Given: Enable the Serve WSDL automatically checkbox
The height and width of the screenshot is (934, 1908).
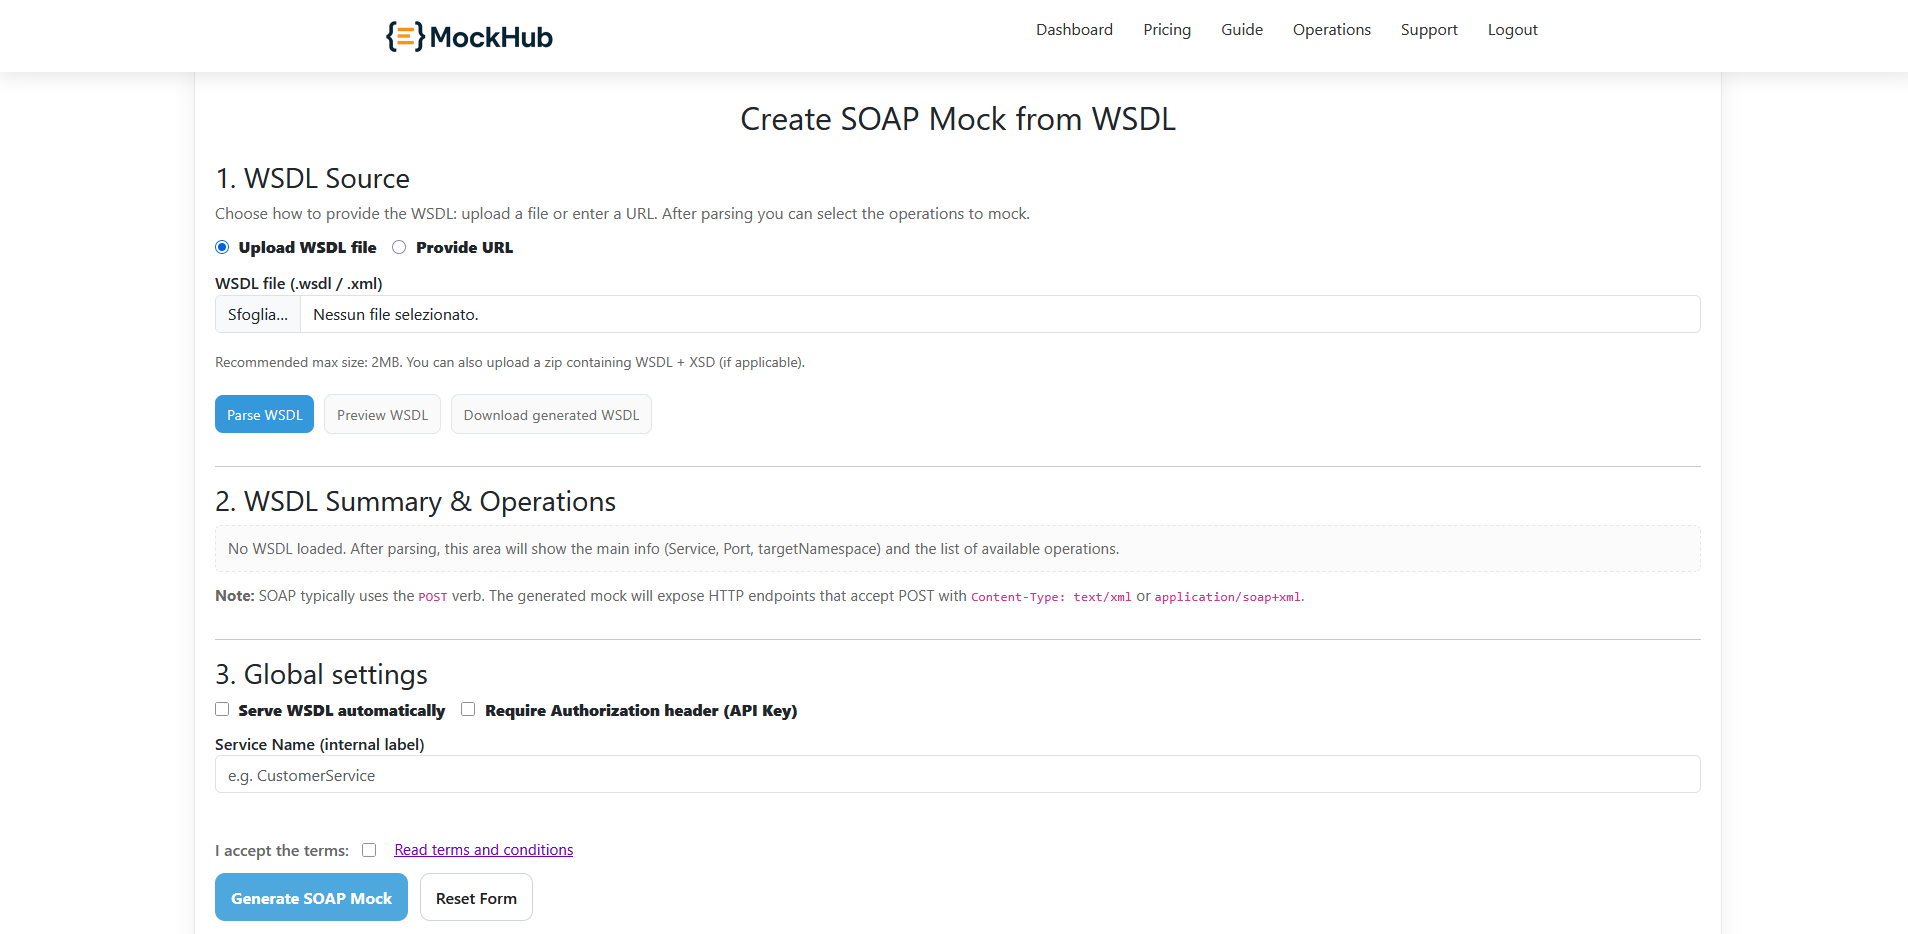Looking at the screenshot, I should (x=222, y=709).
